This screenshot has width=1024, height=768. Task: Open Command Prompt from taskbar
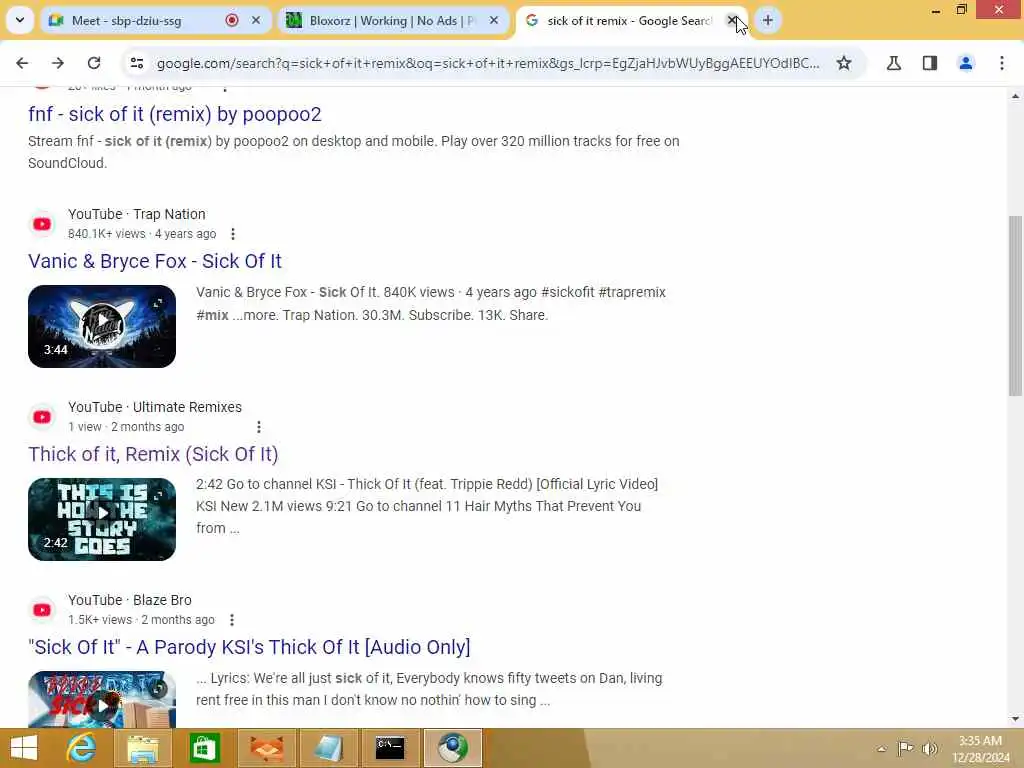pyautogui.click(x=390, y=748)
